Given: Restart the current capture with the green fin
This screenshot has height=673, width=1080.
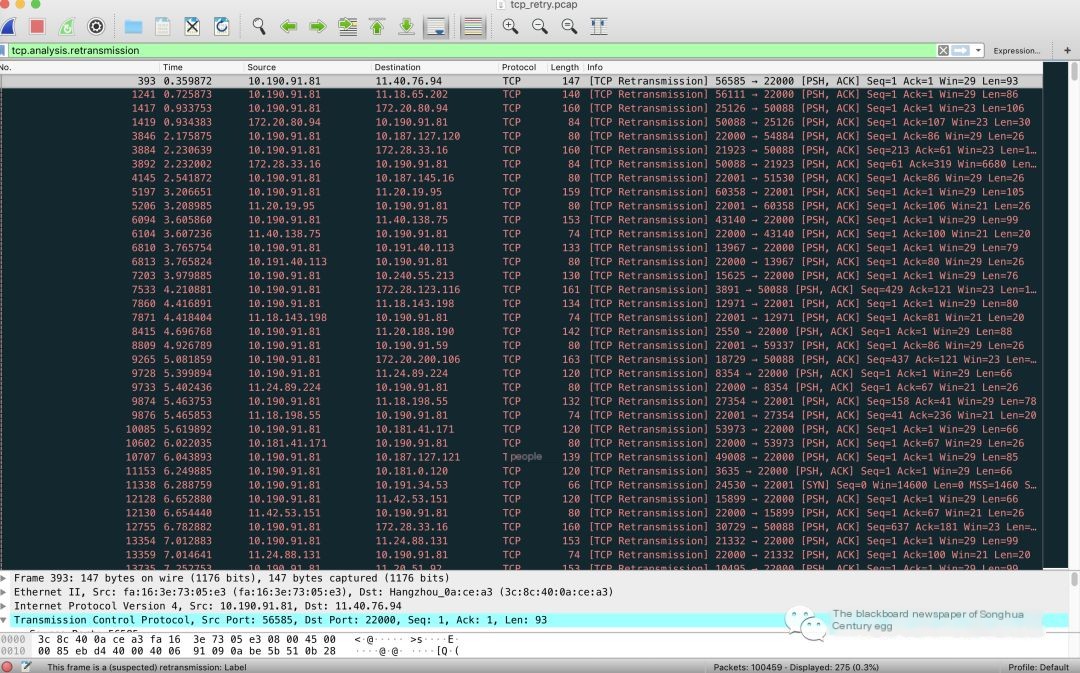Looking at the screenshot, I should pos(67,27).
